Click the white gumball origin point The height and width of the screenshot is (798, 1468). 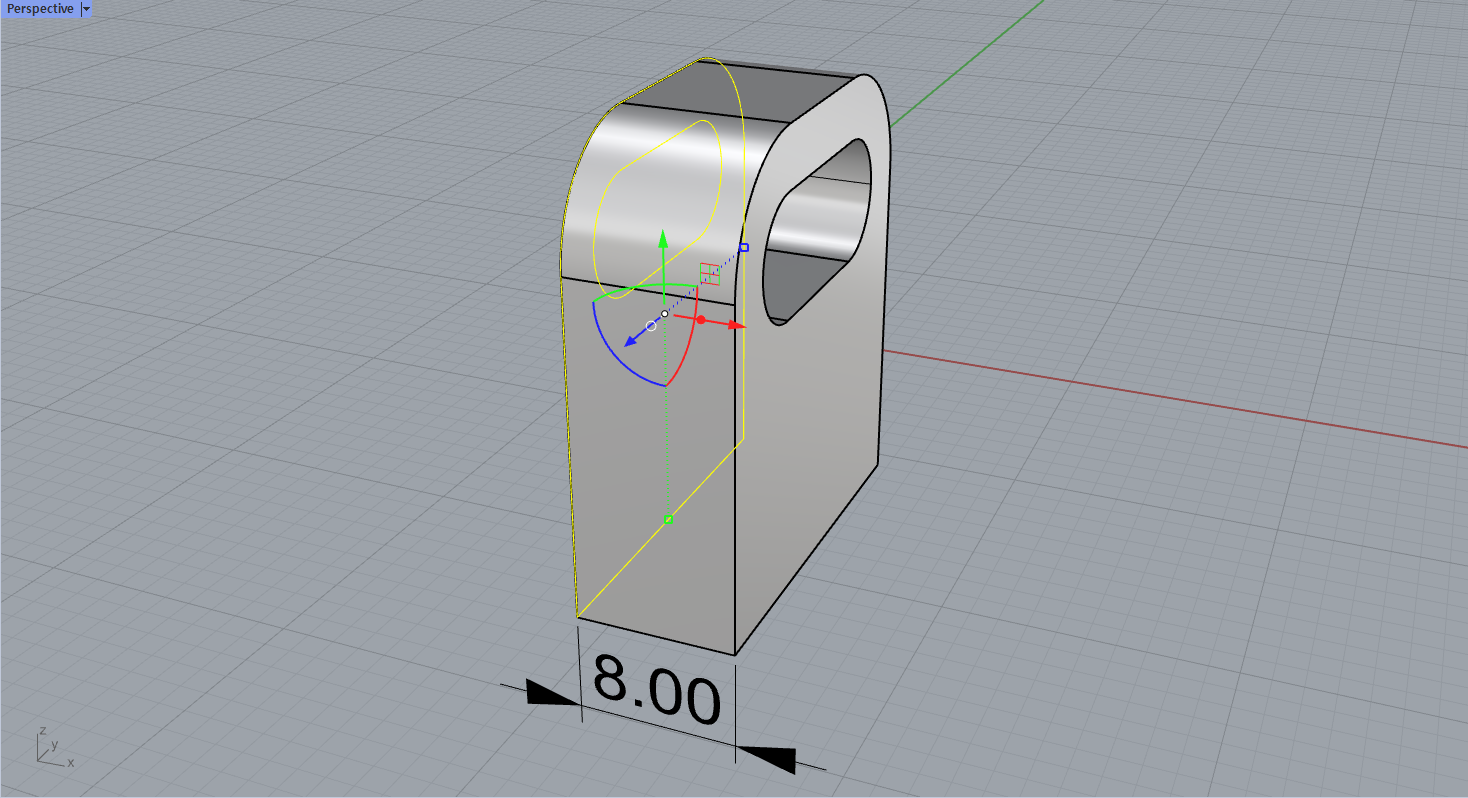(x=665, y=314)
